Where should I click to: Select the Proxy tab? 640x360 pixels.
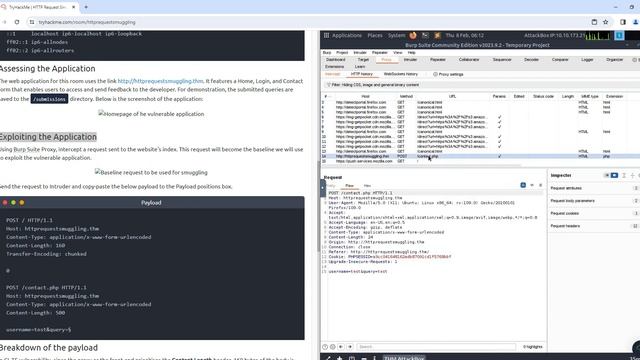[386, 60]
